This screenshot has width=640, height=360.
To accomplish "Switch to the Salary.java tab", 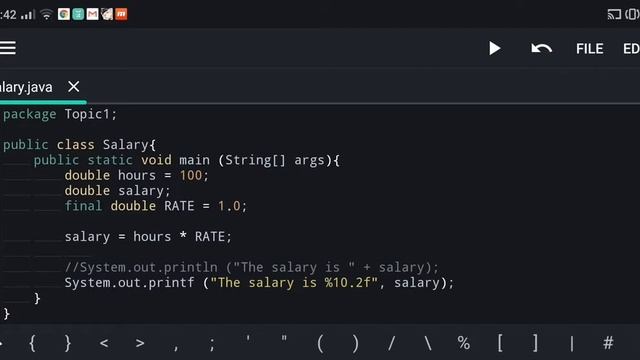I will 26,87.
